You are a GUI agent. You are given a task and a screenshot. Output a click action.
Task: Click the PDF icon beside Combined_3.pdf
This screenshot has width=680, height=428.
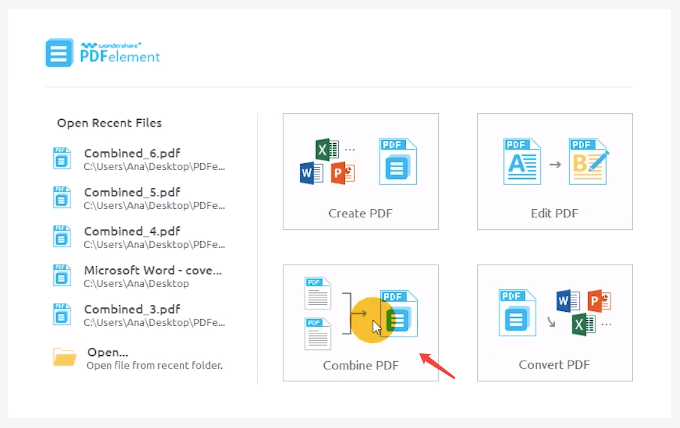pyautogui.click(x=62, y=315)
